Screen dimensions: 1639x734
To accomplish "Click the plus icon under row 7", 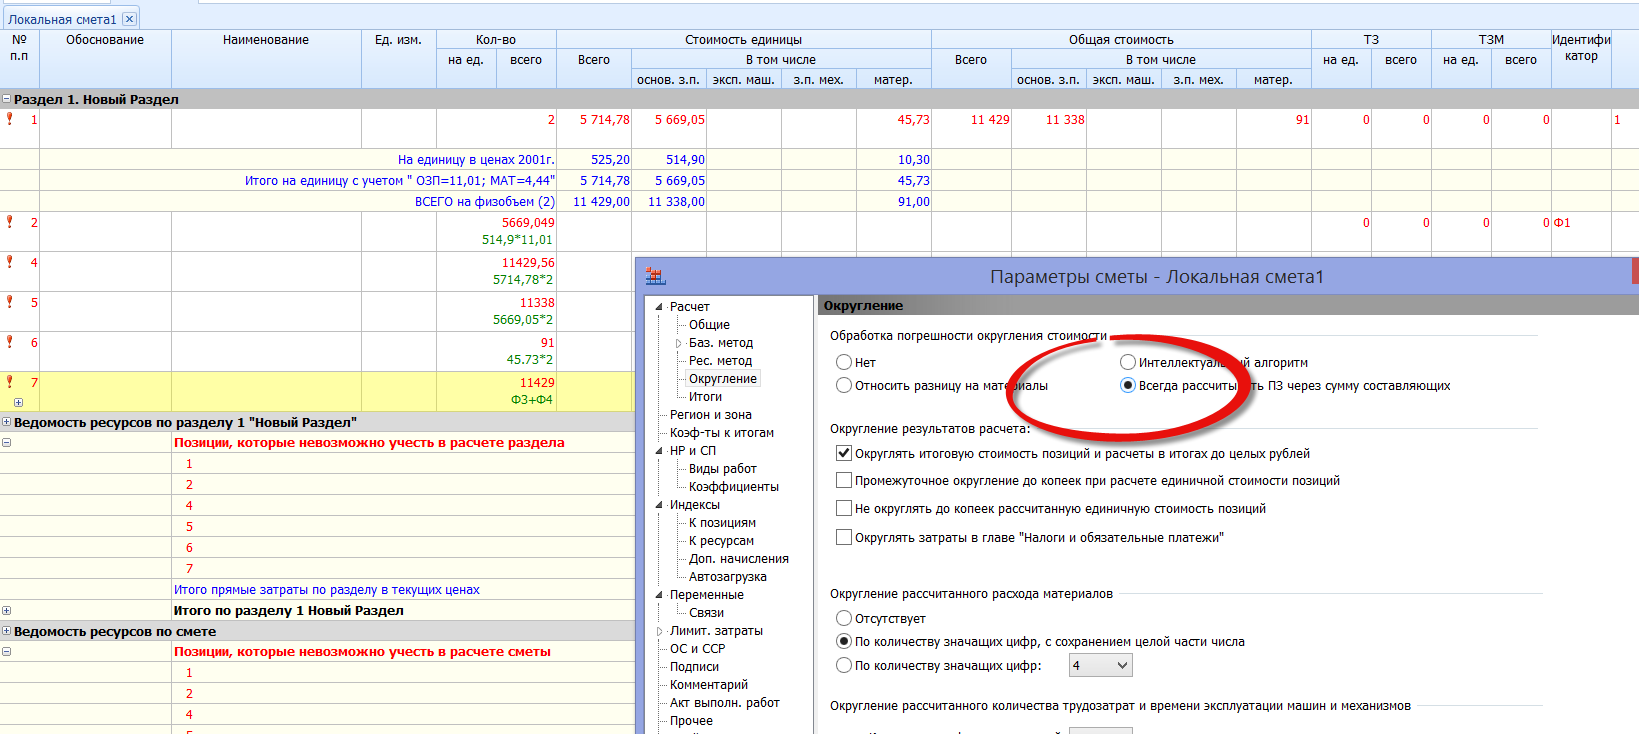I will coord(18,402).
